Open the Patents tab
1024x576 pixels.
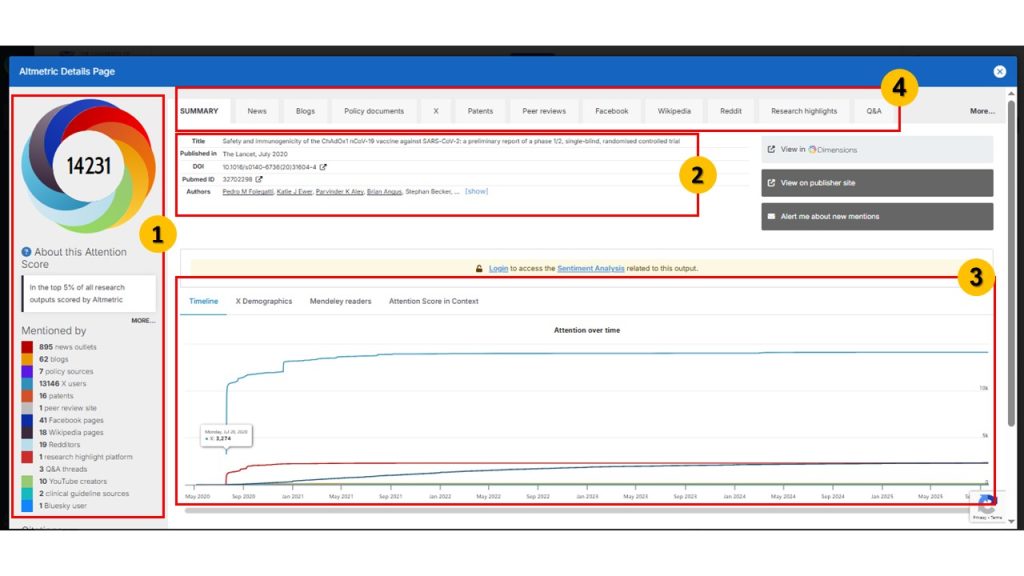point(480,111)
